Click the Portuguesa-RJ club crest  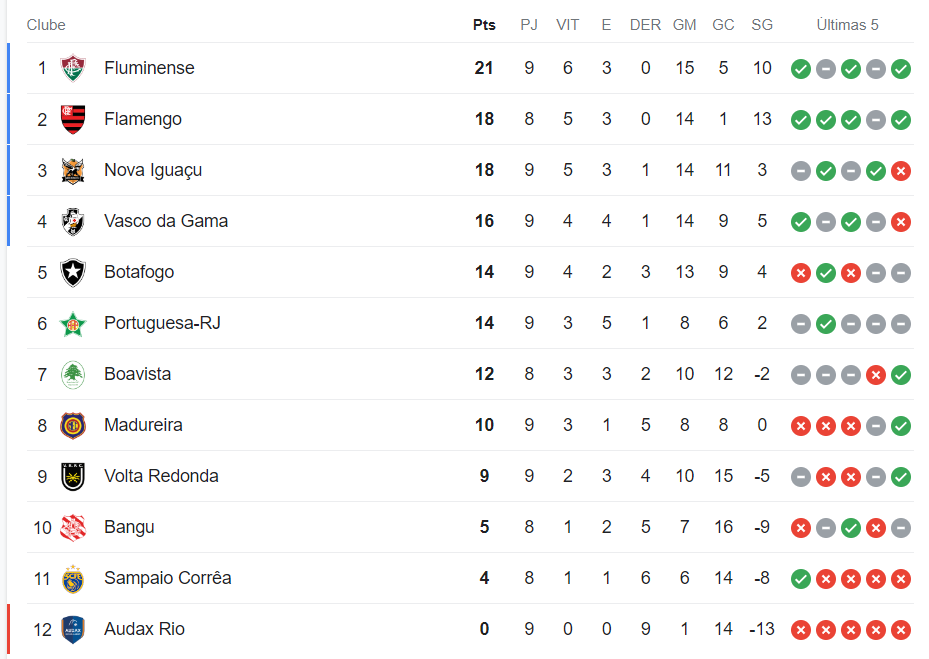click(73, 323)
